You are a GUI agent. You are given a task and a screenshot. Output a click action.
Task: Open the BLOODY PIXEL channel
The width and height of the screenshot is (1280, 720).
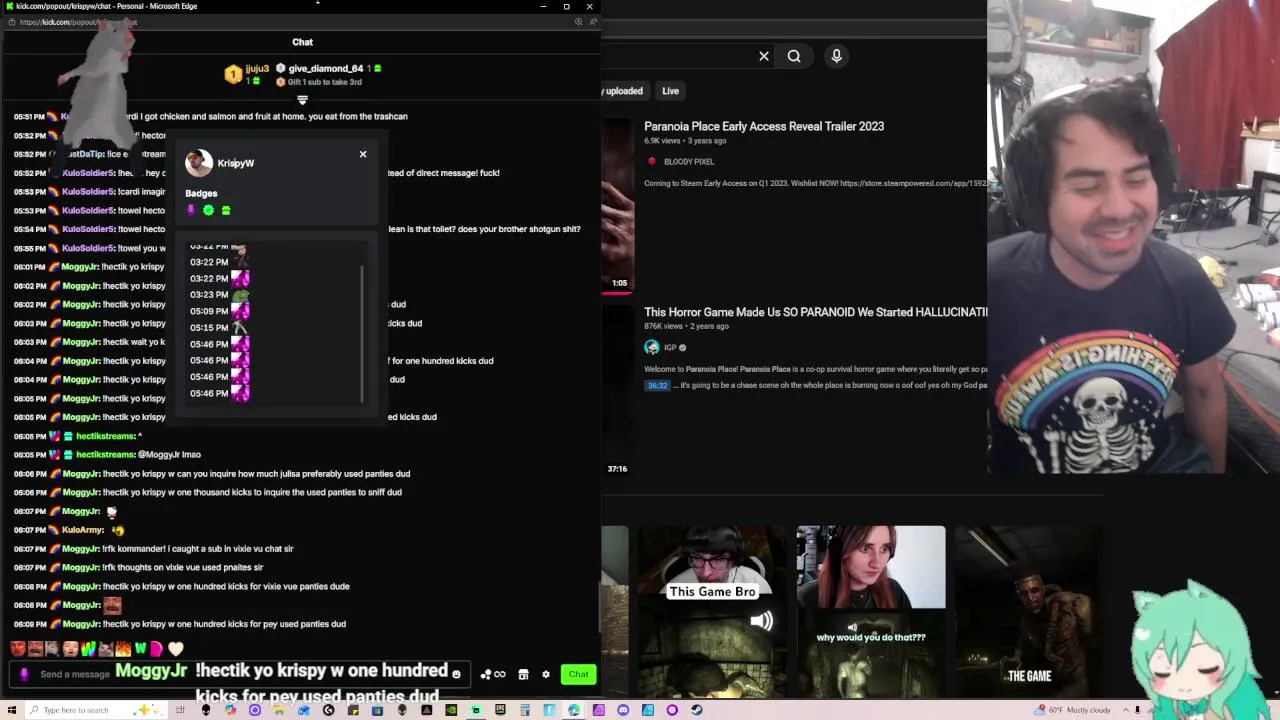point(688,161)
